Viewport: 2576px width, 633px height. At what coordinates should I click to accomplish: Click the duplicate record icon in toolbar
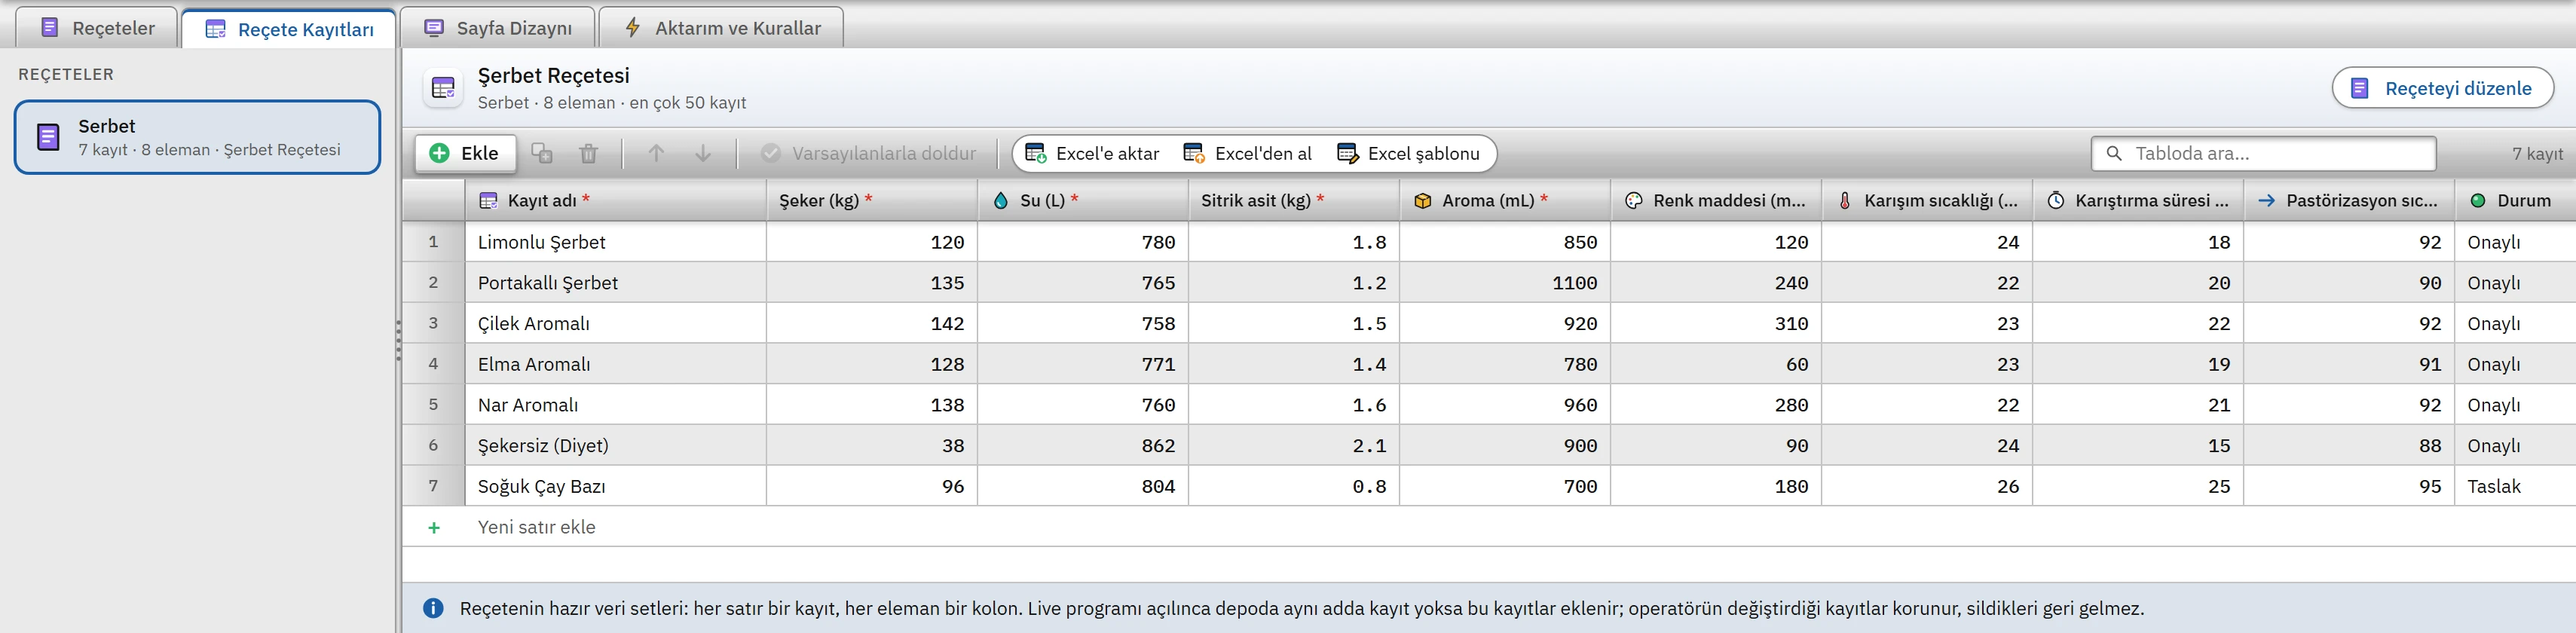[x=541, y=153]
